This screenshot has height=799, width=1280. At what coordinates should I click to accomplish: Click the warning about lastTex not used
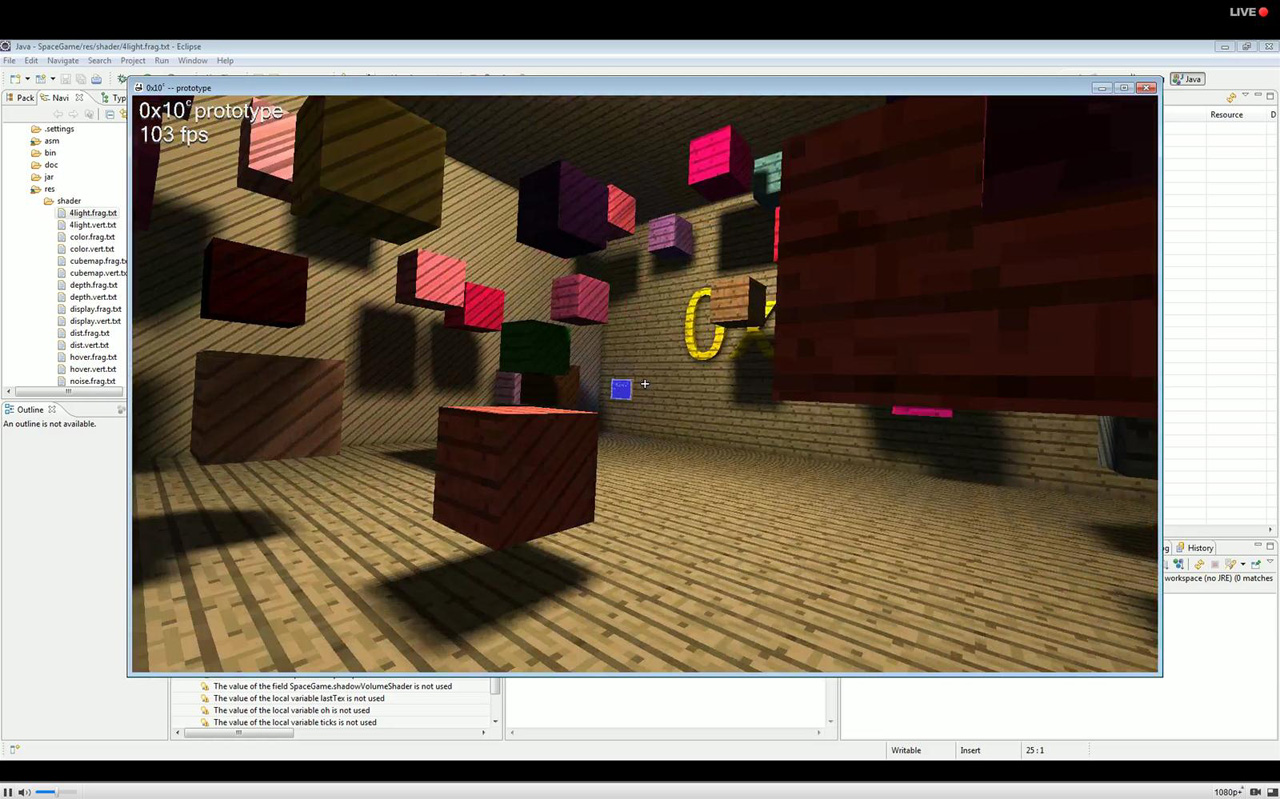pos(292,698)
